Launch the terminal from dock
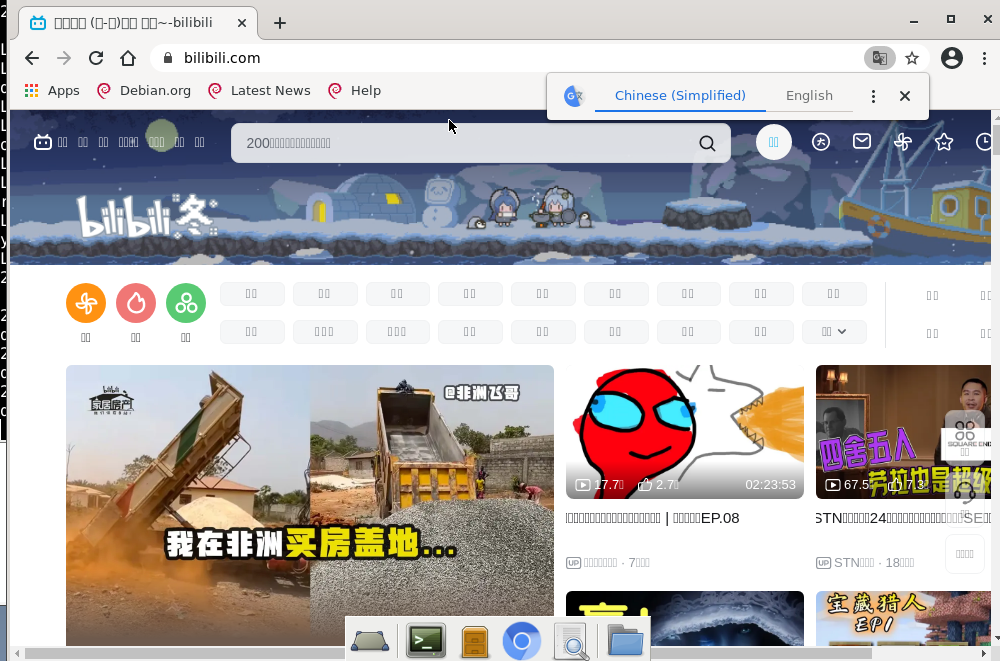The width and height of the screenshot is (1000, 661). 426,640
